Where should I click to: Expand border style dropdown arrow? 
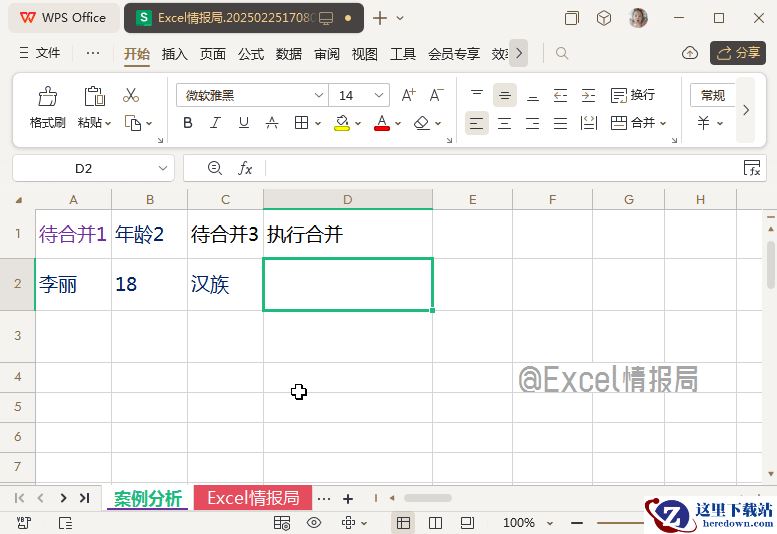[x=318, y=123]
